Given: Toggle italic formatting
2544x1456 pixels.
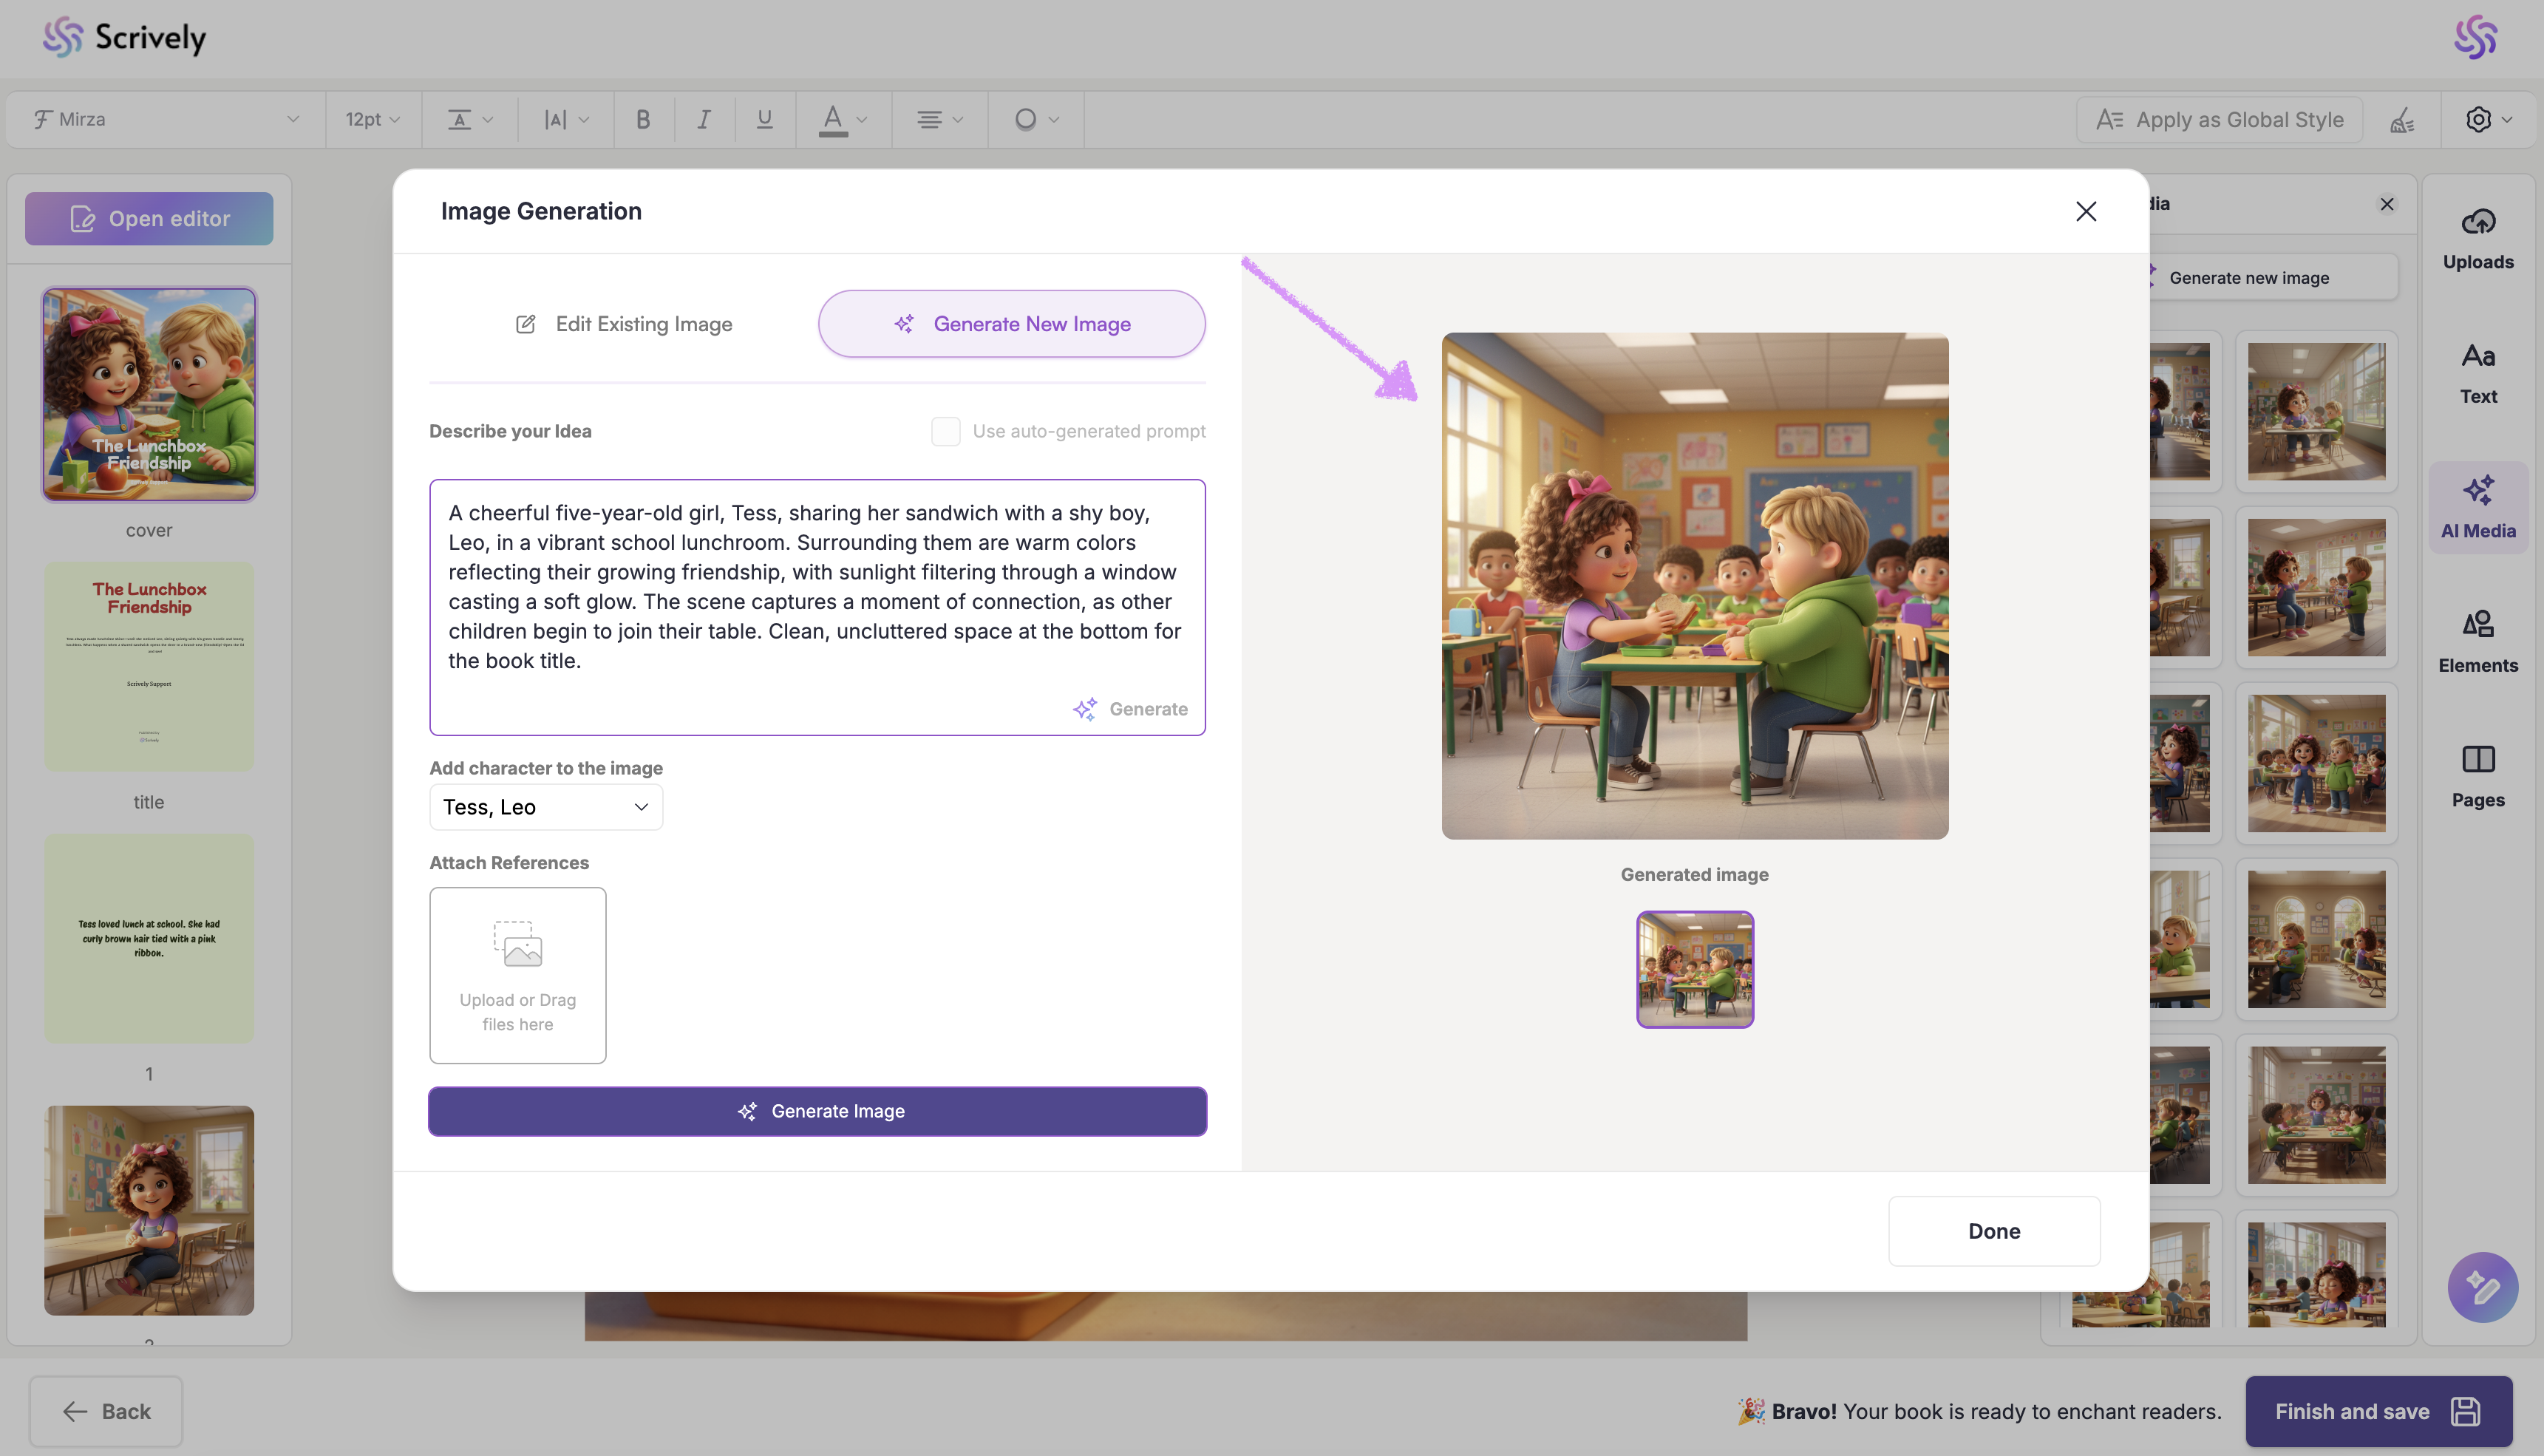Looking at the screenshot, I should click(x=704, y=120).
